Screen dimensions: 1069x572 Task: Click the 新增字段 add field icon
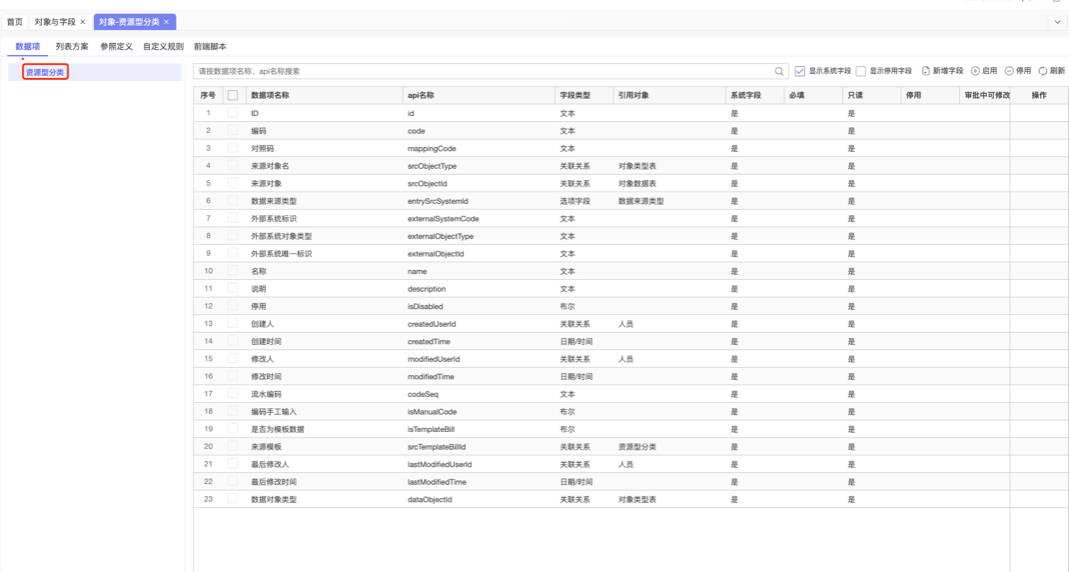(926, 71)
